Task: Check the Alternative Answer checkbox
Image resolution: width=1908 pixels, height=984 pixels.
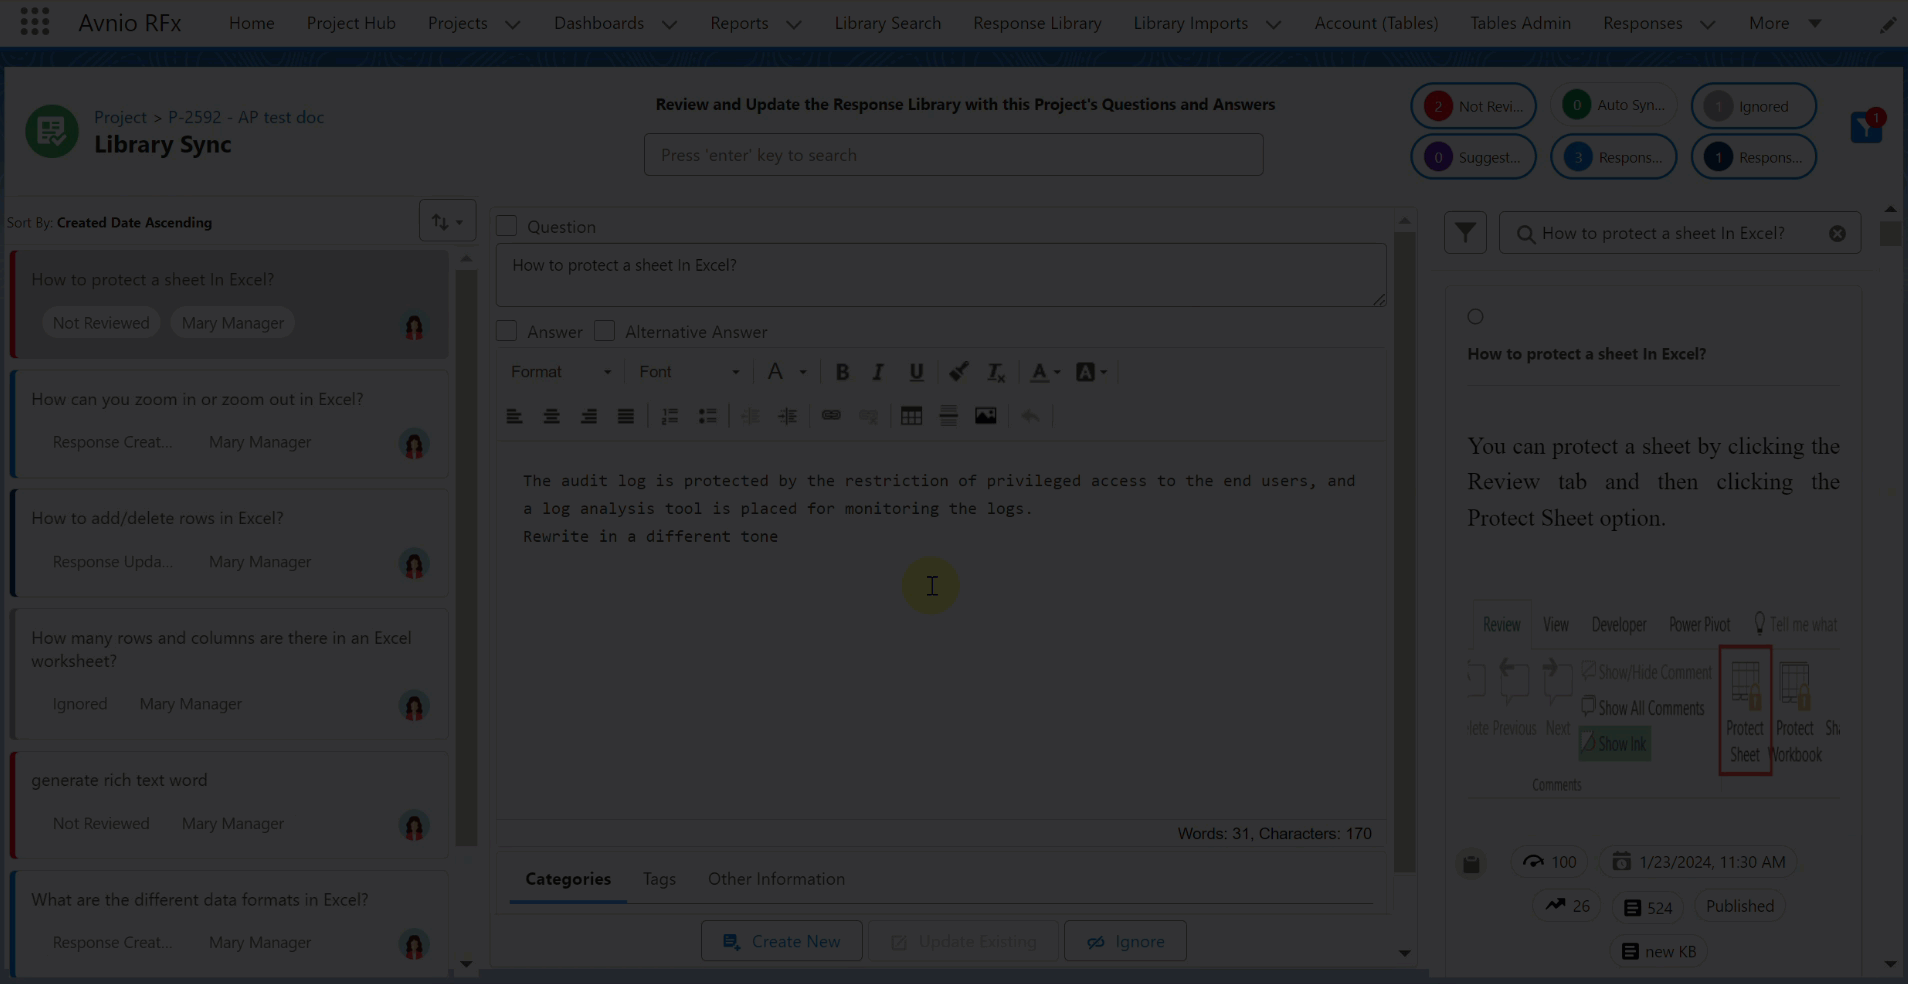Action: 604,331
